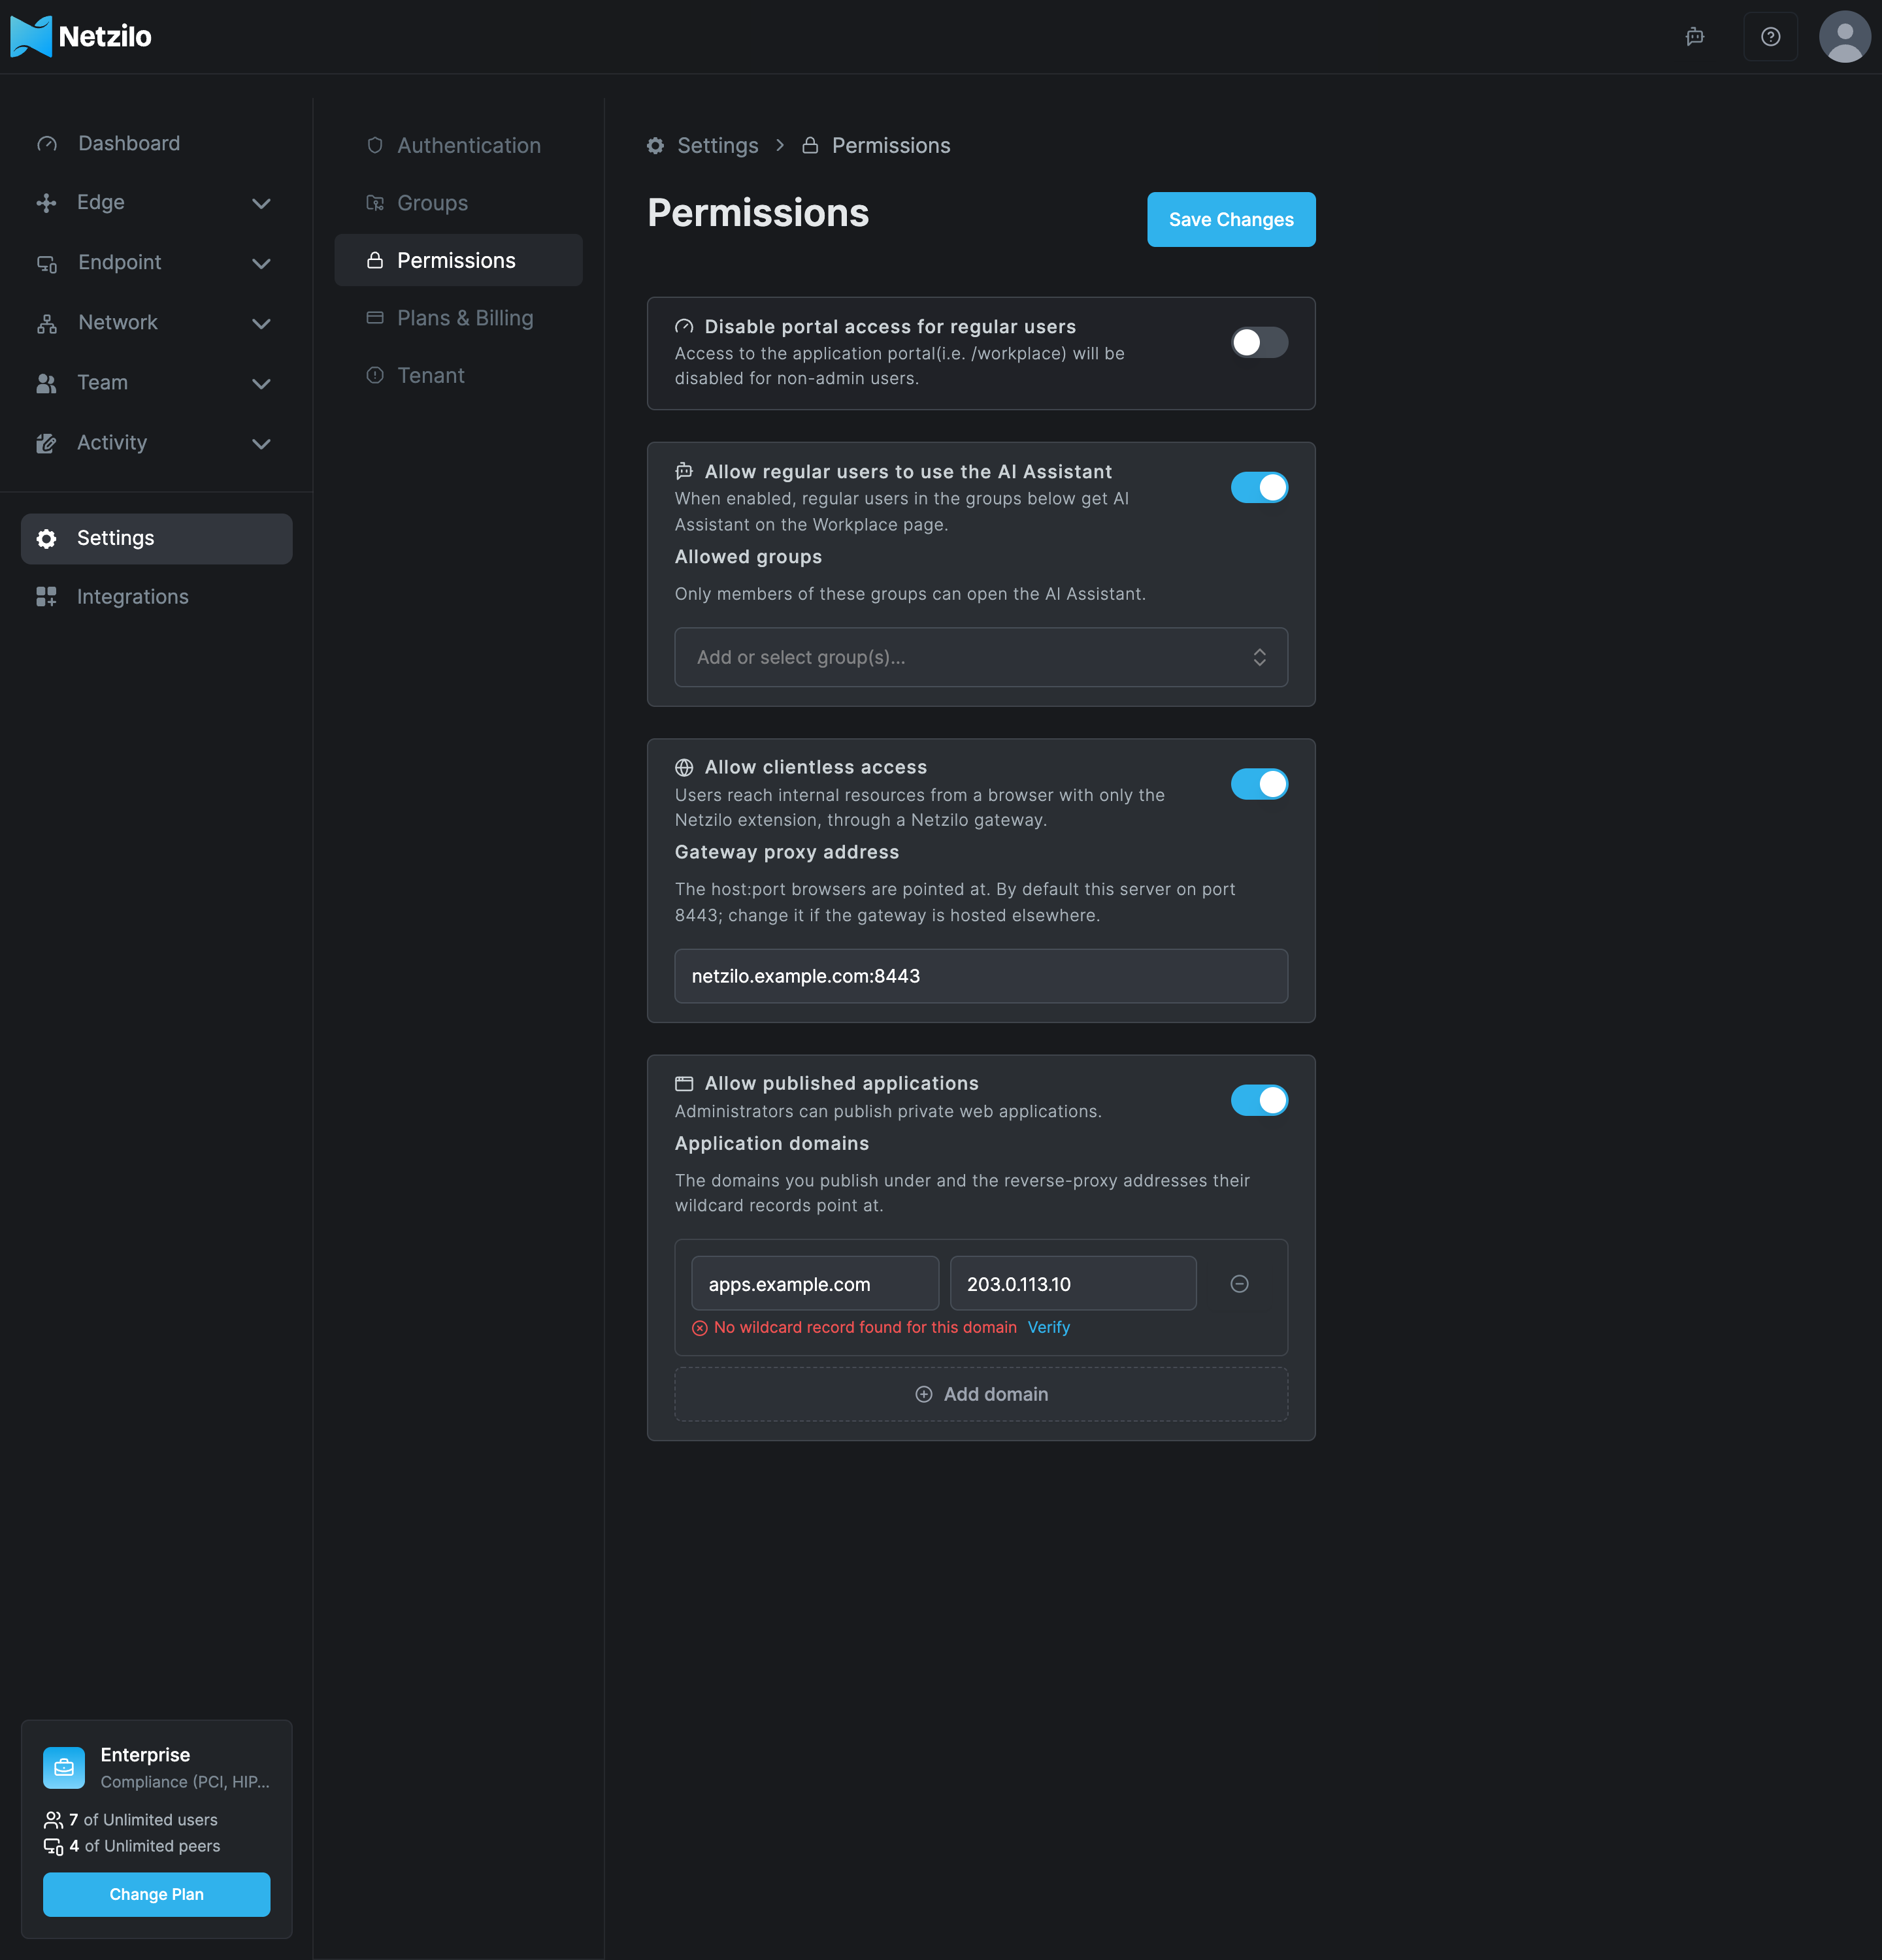The height and width of the screenshot is (1960, 1882).
Task: Click the Save Changes button
Action: tap(1230, 219)
